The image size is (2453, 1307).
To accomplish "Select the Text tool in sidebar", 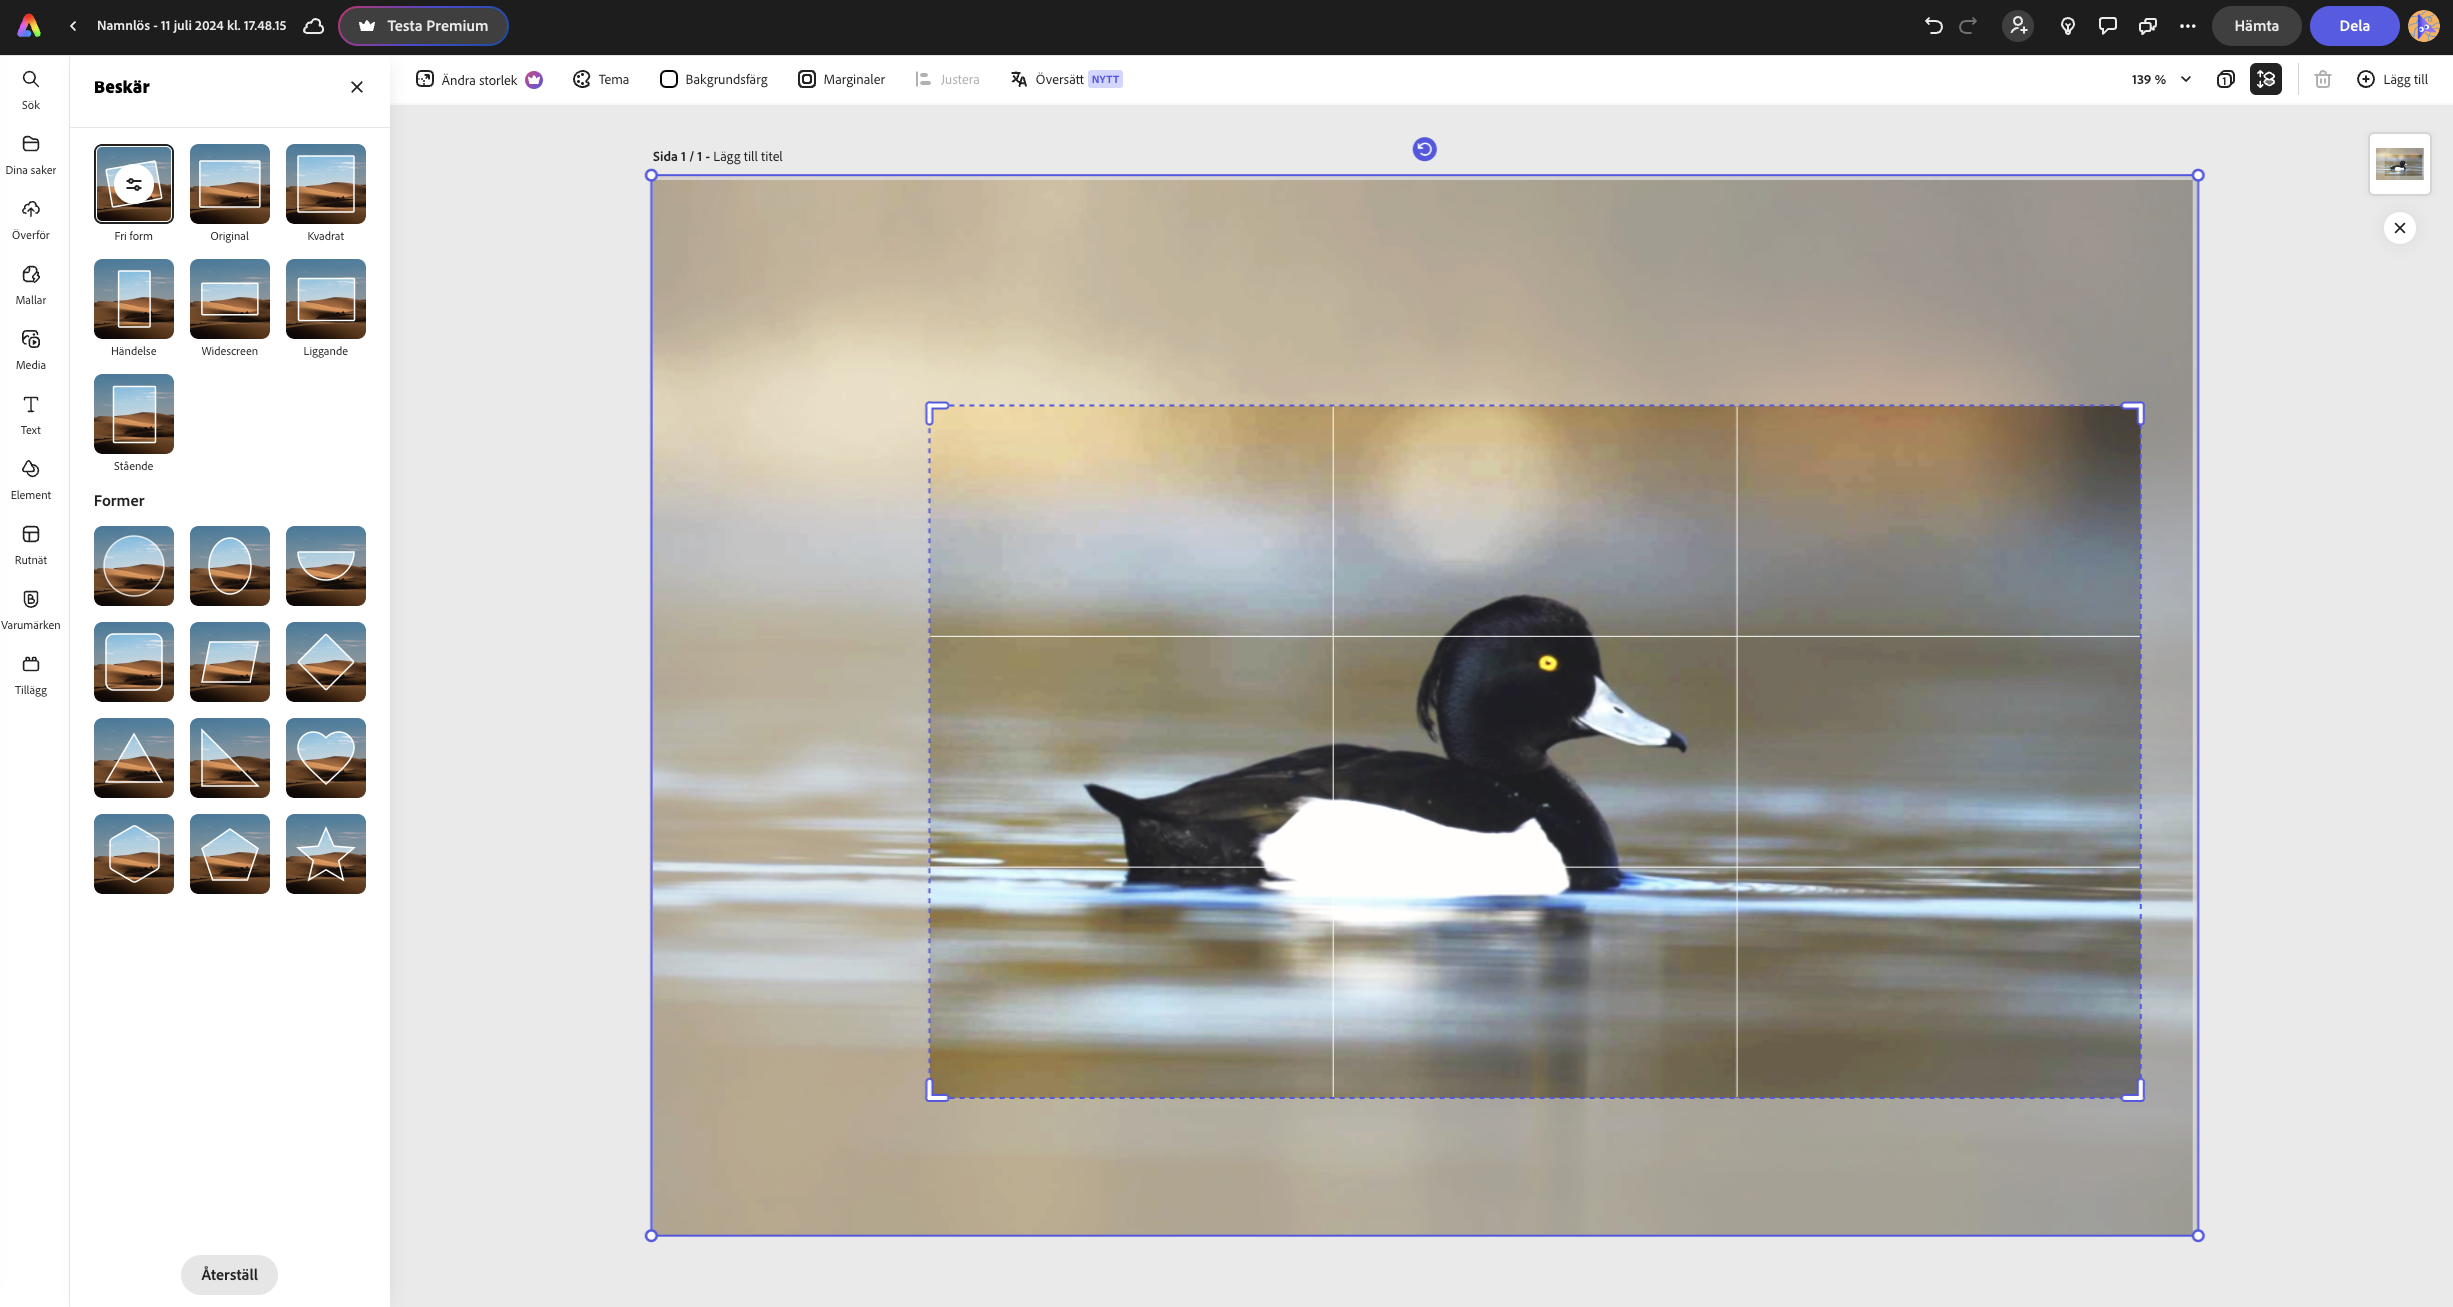I will coord(30,414).
